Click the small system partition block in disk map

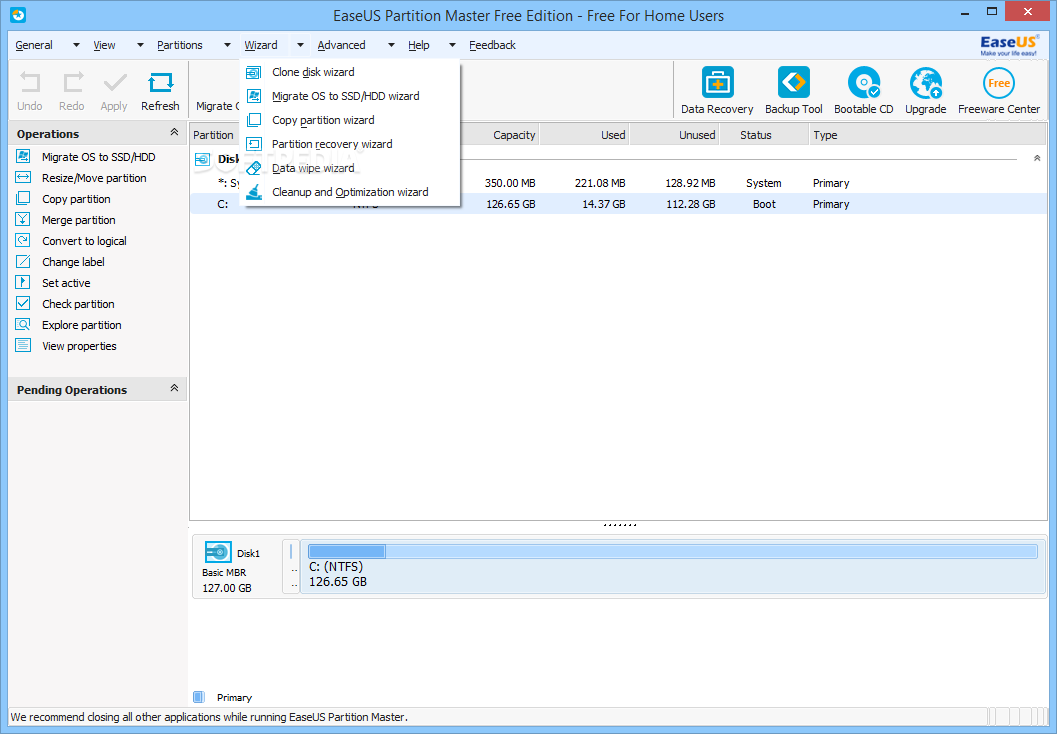(x=291, y=568)
